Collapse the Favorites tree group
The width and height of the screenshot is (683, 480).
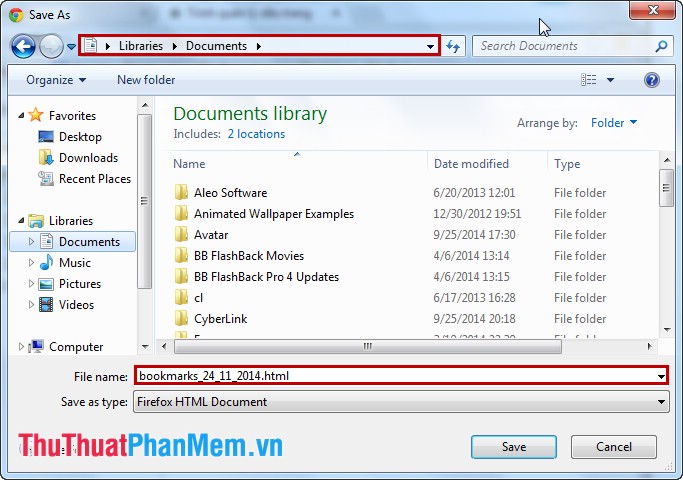click(21, 115)
